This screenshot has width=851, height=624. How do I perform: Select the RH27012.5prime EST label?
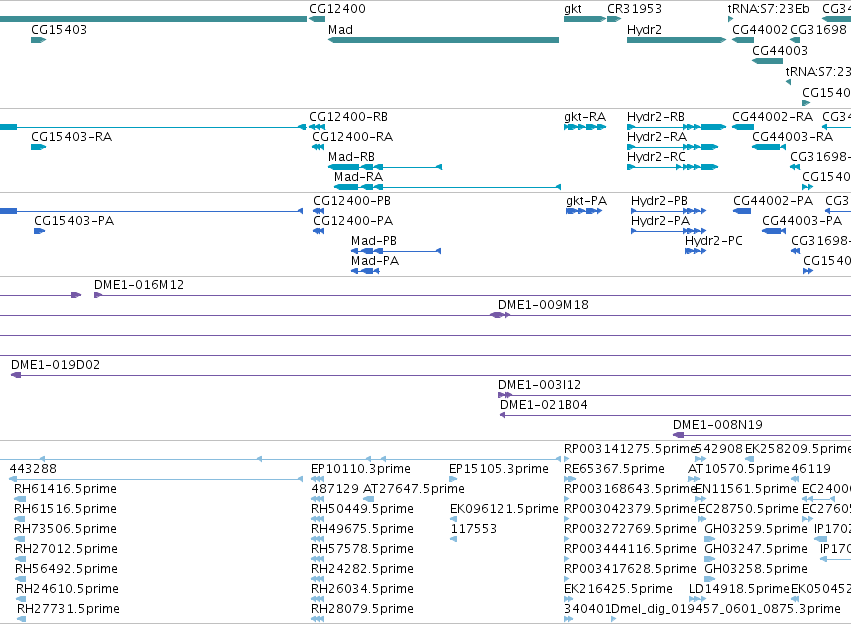click(66, 549)
